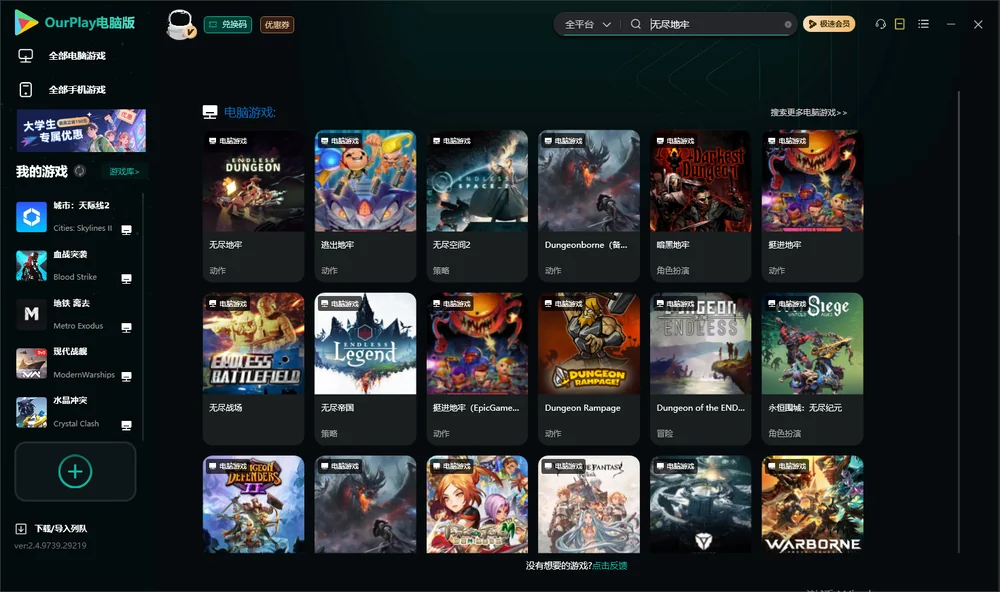This screenshot has width=1000, height=592.
Task: Click the title text "Dungeonborne (备..."
Action: tap(586, 245)
